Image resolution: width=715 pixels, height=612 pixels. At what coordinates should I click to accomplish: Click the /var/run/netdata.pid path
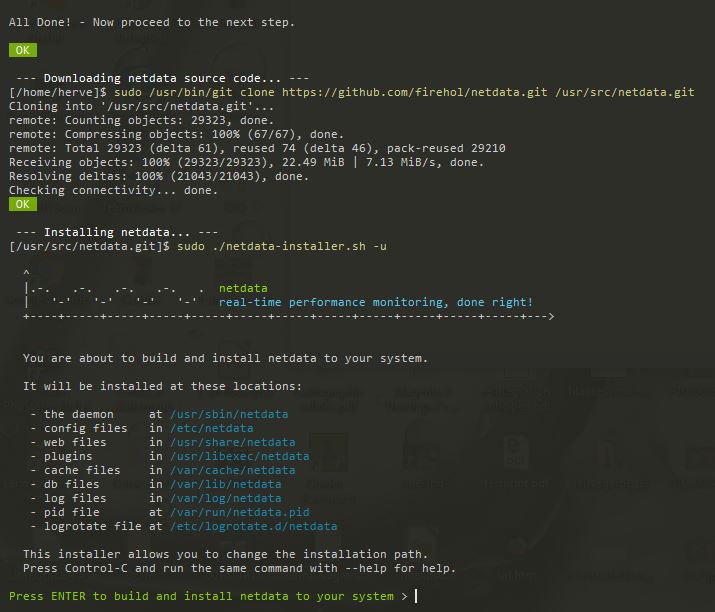(x=239, y=512)
